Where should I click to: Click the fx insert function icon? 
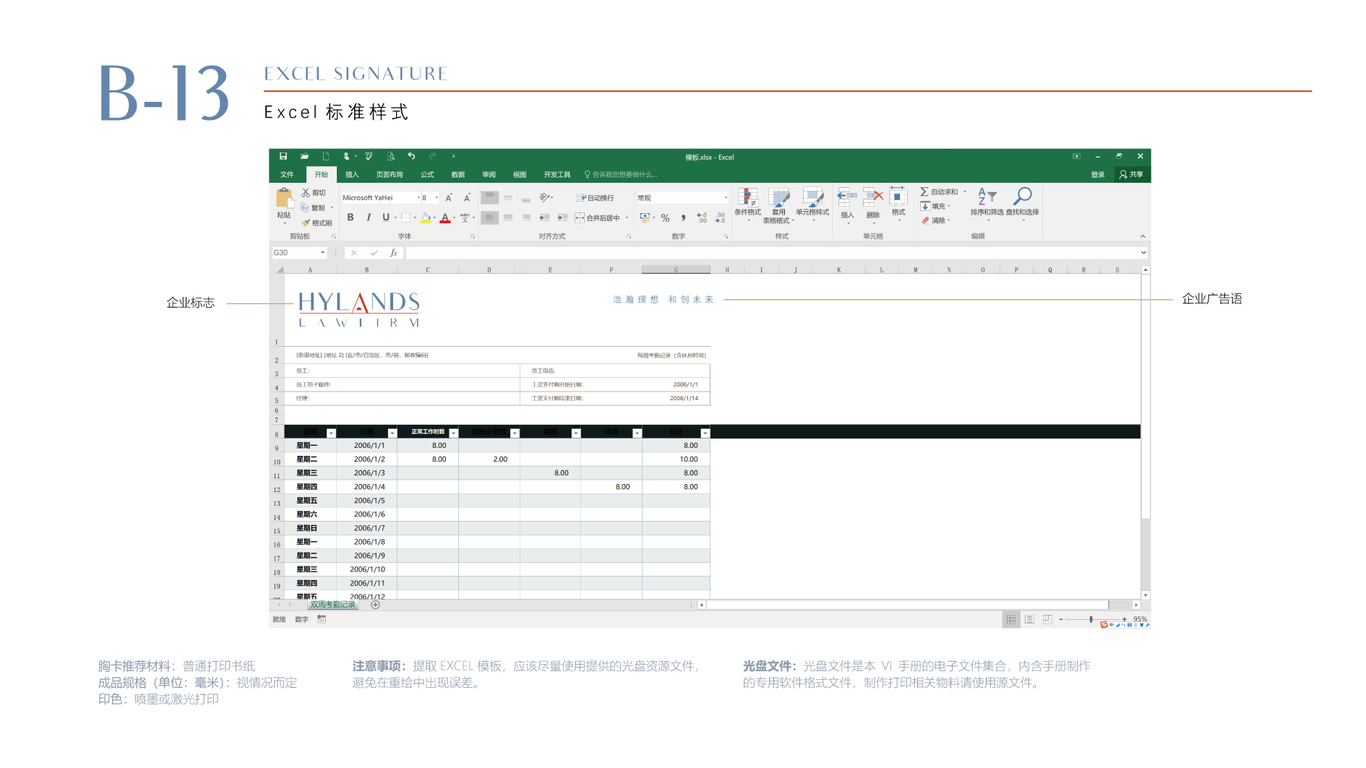(393, 253)
